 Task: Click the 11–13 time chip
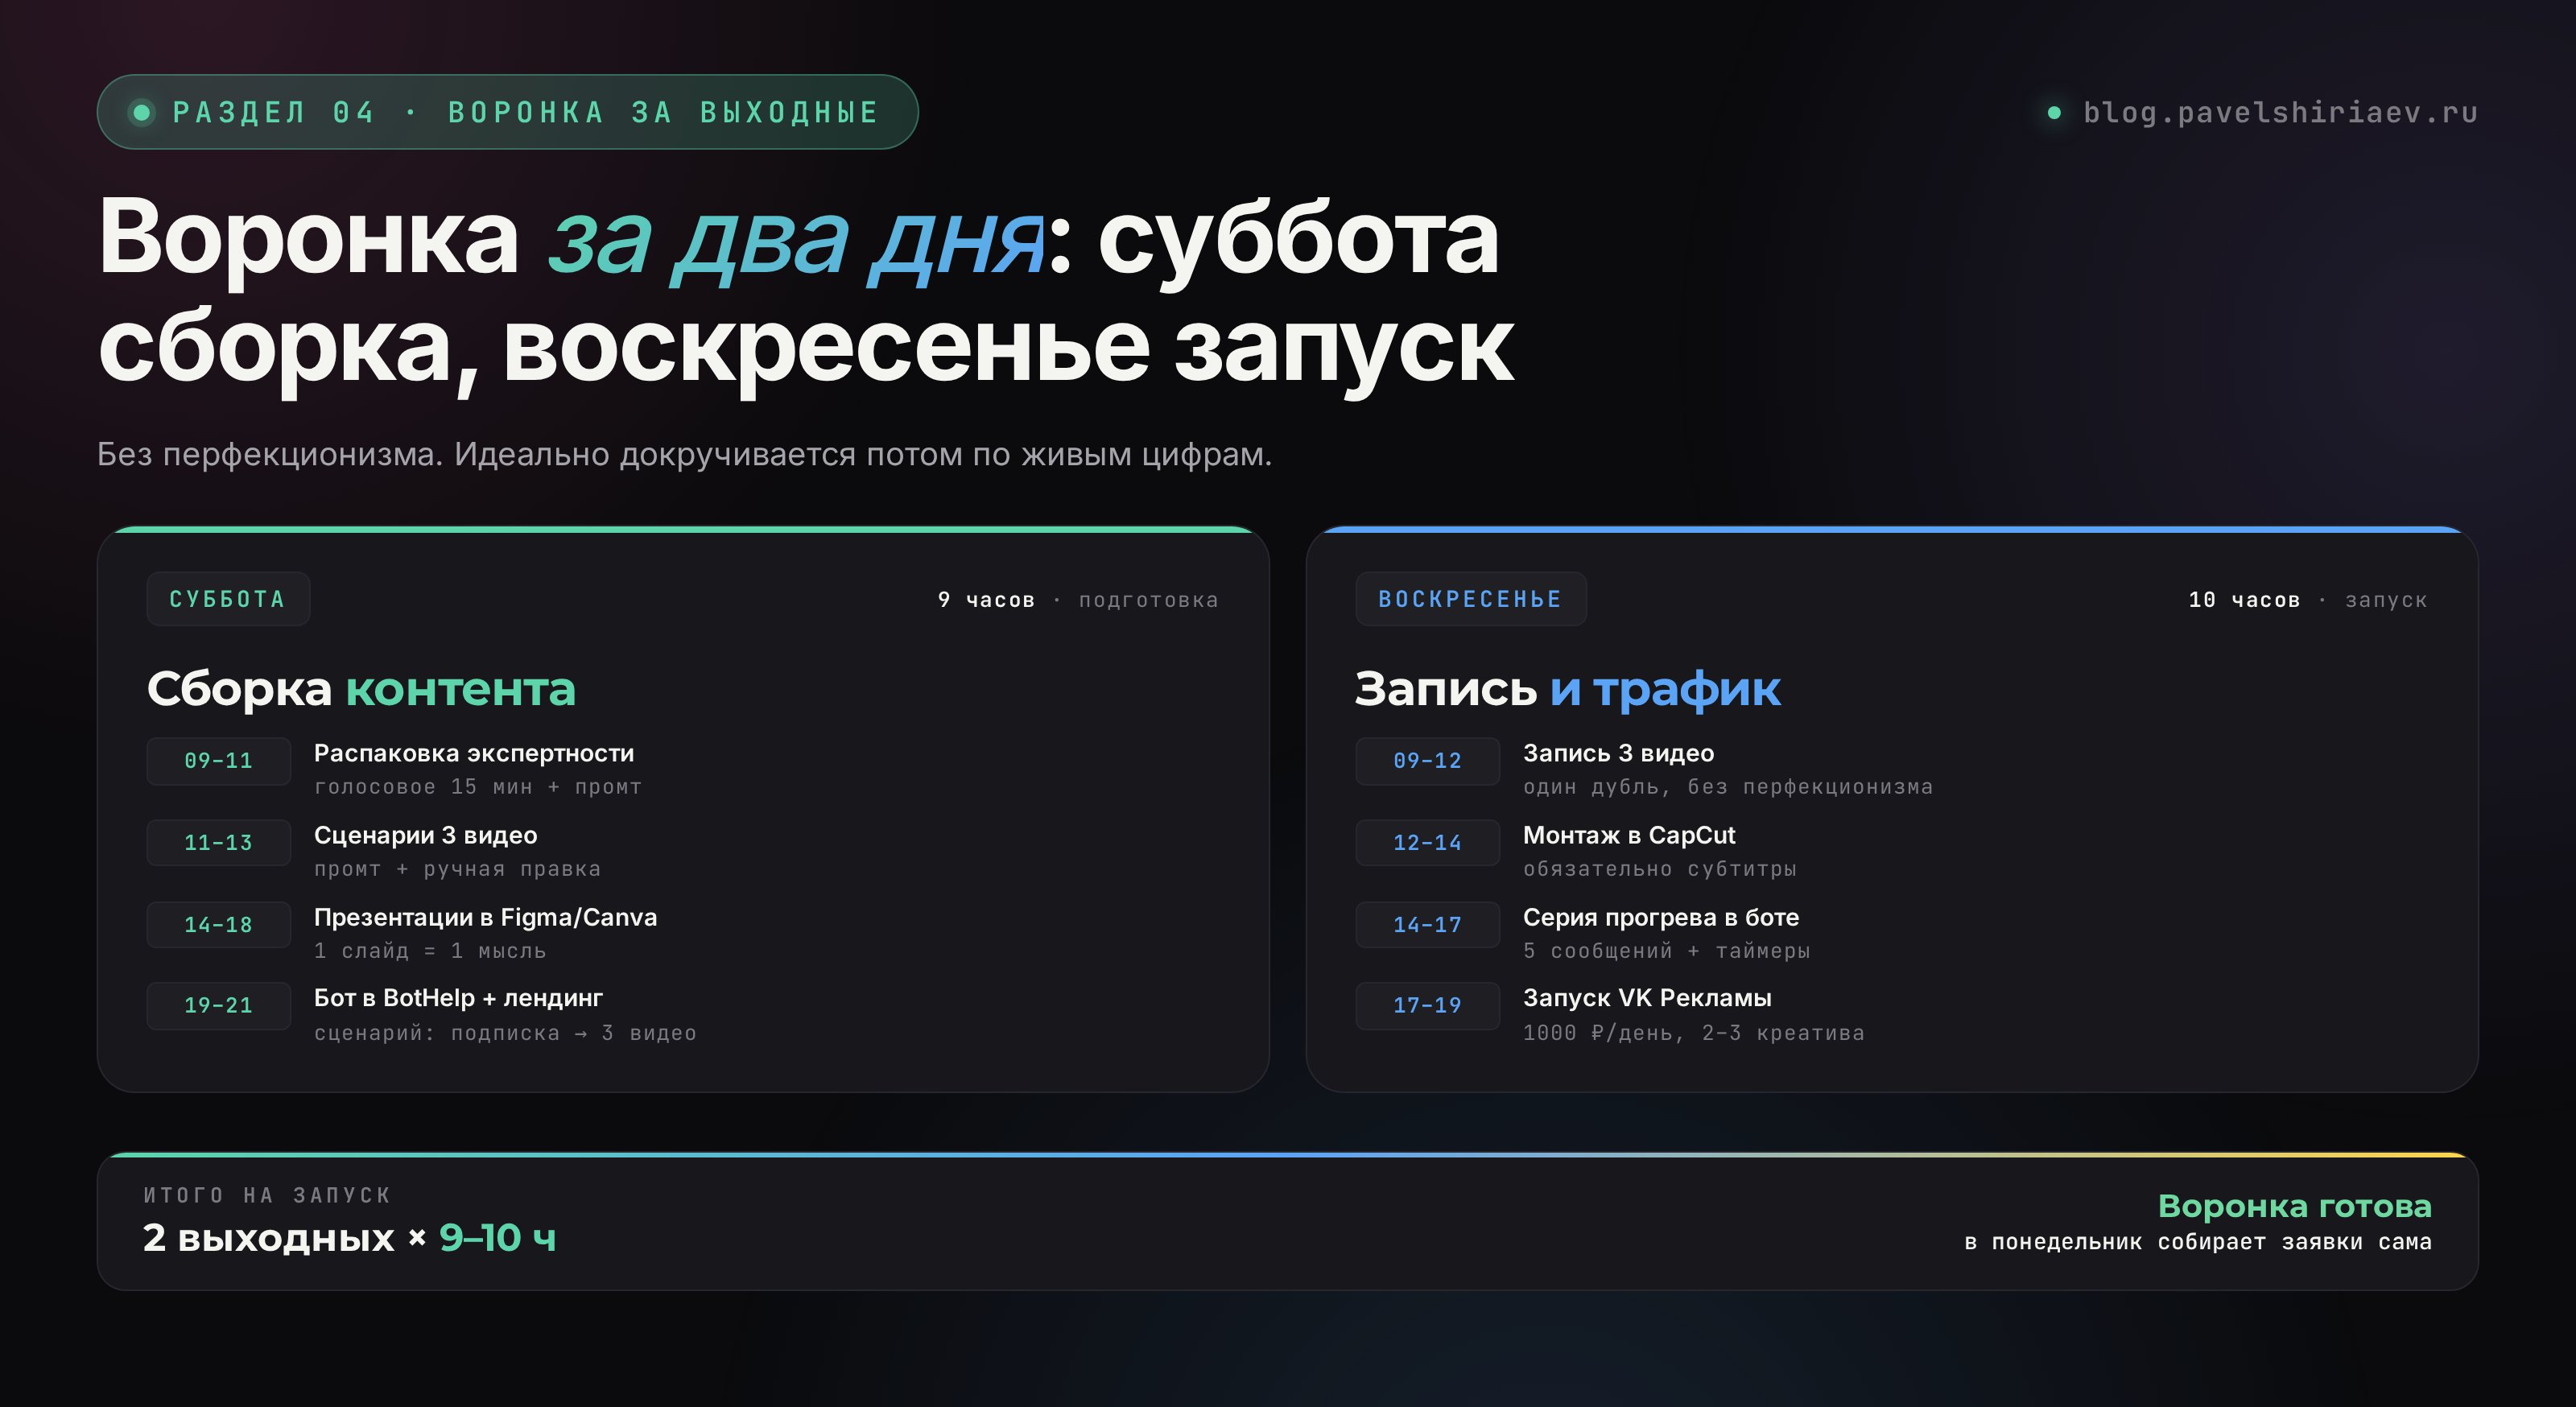click(218, 843)
